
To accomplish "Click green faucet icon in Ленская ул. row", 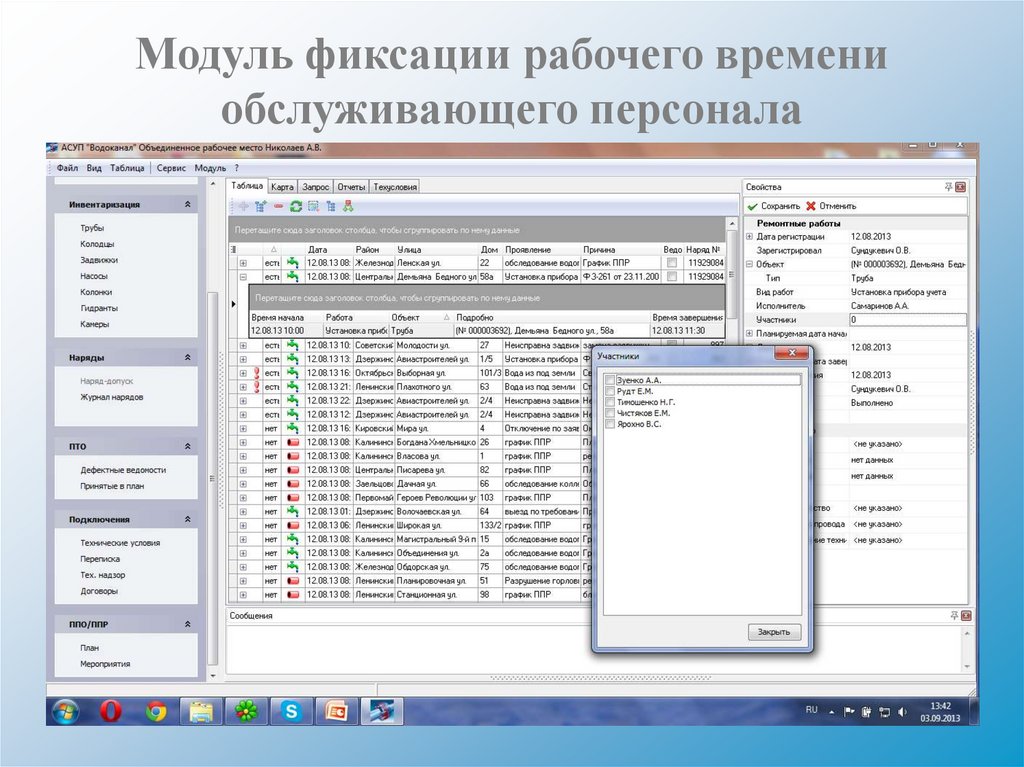I will click(x=293, y=263).
